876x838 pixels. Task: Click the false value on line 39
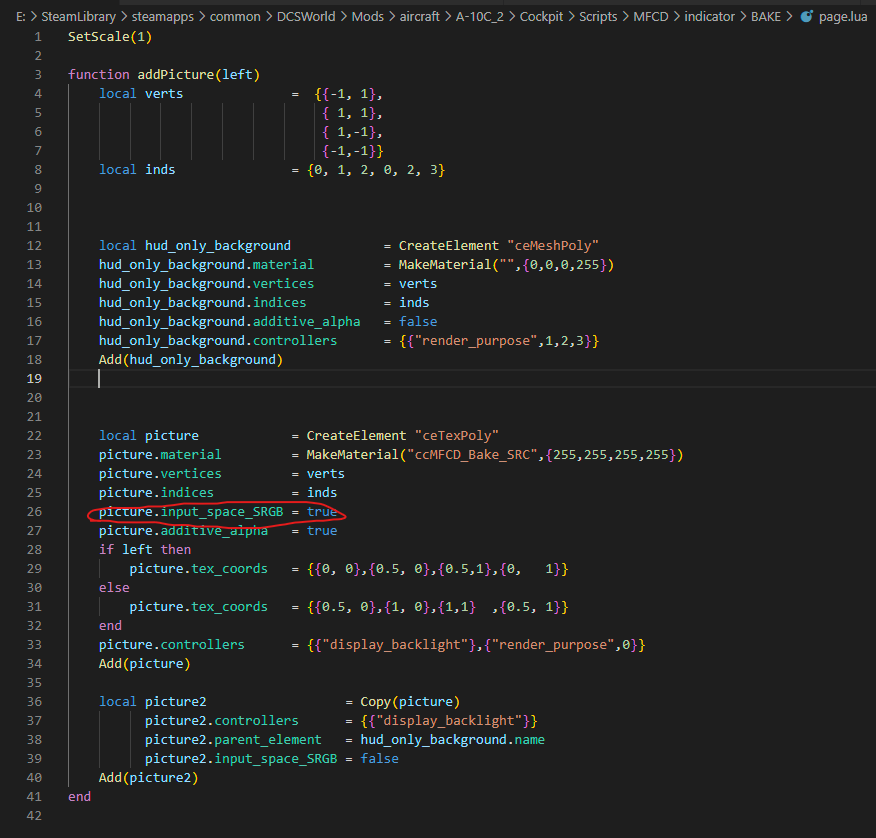pos(379,759)
